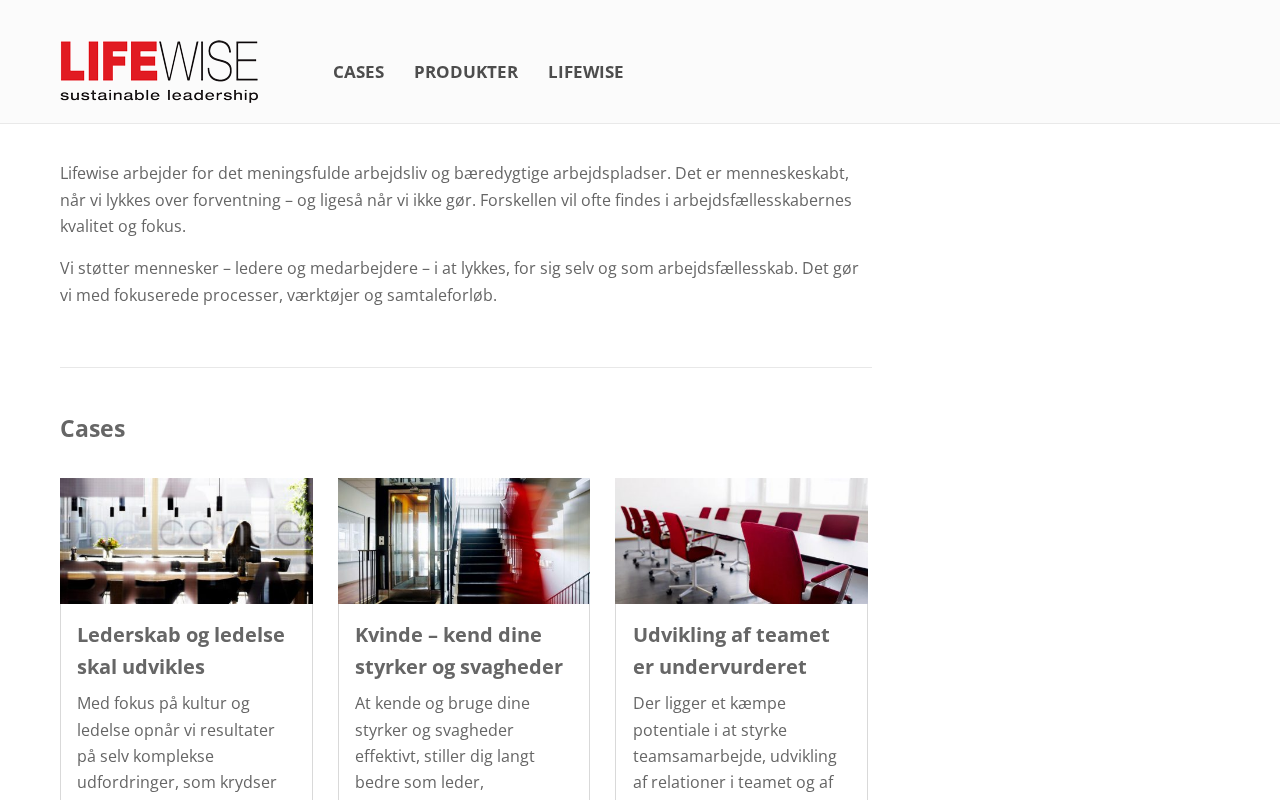This screenshot has width=1280, height=800.
Task: Click the red 'LIFE' part of logo
Action: point(109,60)
